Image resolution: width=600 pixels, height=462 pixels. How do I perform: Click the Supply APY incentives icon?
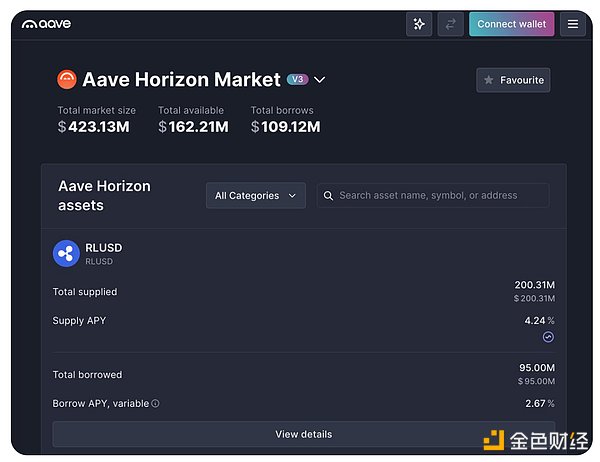coord(548,337)
